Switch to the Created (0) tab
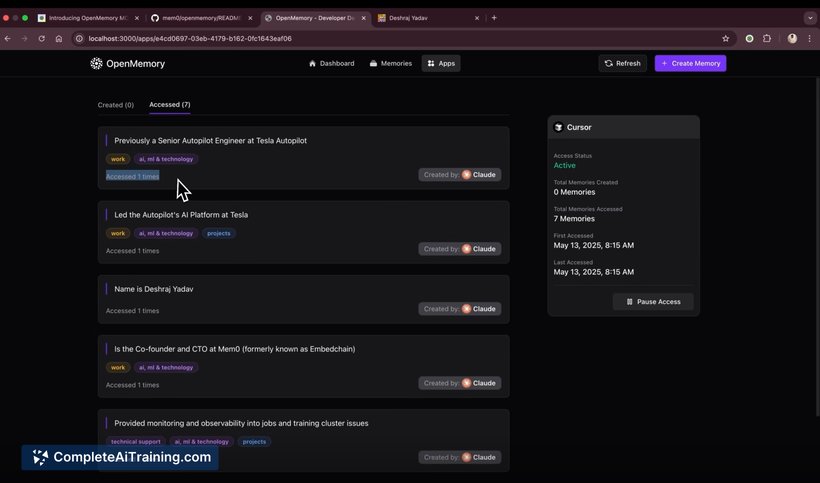 tap(116, 105)
